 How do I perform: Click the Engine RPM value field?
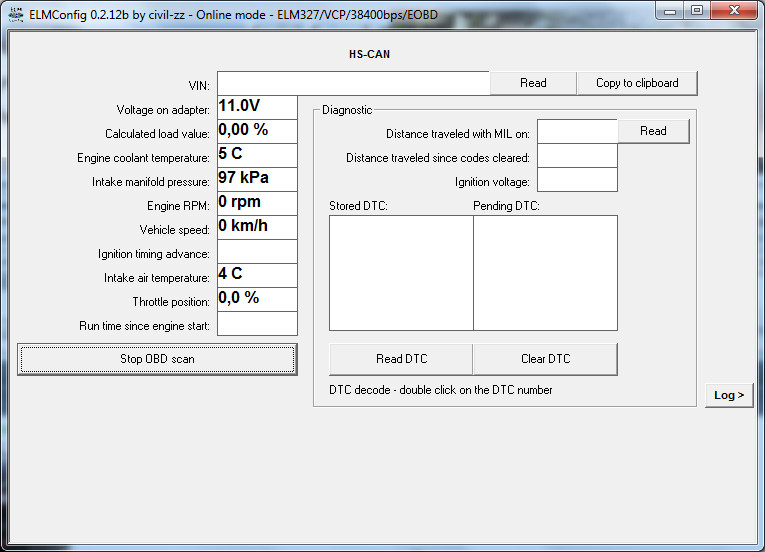pyautogui.click(x=257, y=203)
